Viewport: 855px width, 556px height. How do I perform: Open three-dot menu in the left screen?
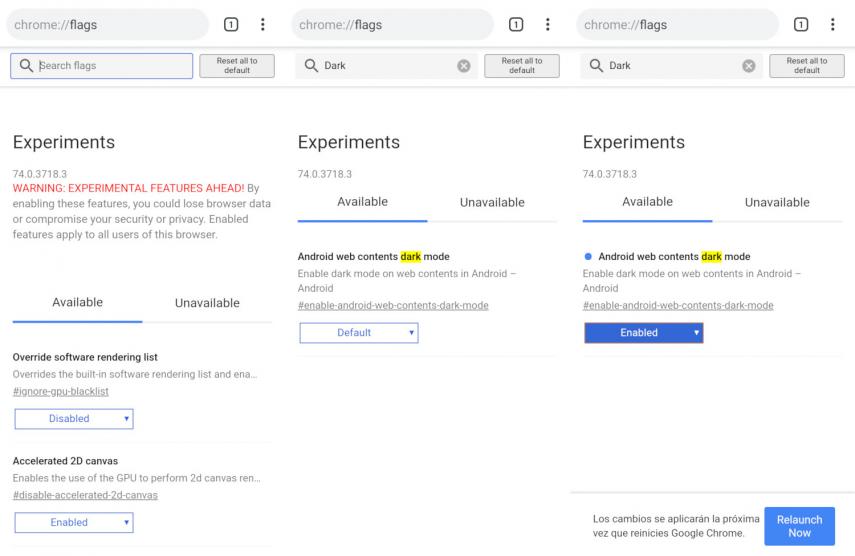263,25
